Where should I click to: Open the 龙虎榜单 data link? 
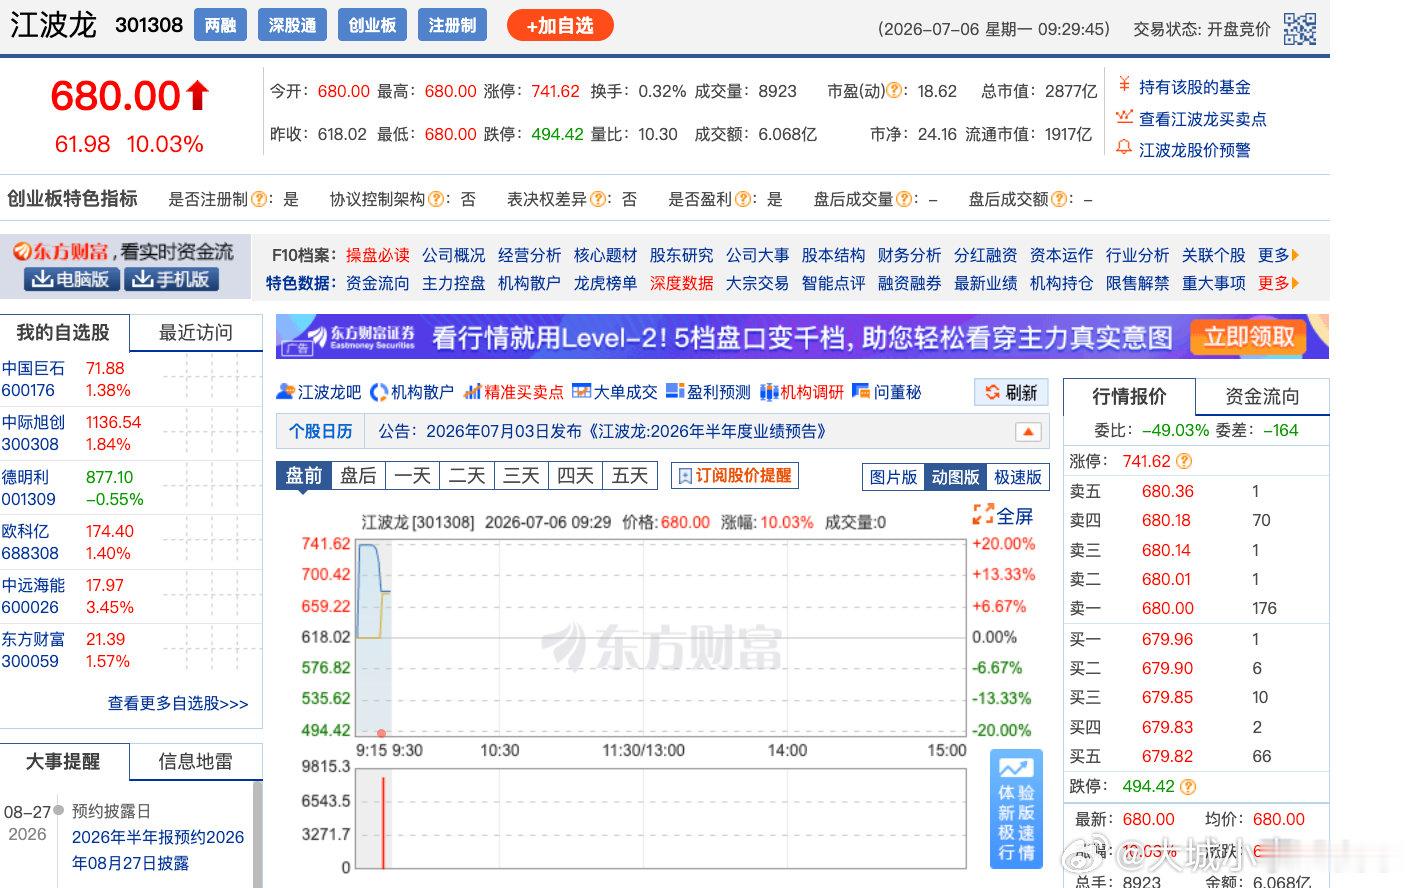click(x=606, y=283)
